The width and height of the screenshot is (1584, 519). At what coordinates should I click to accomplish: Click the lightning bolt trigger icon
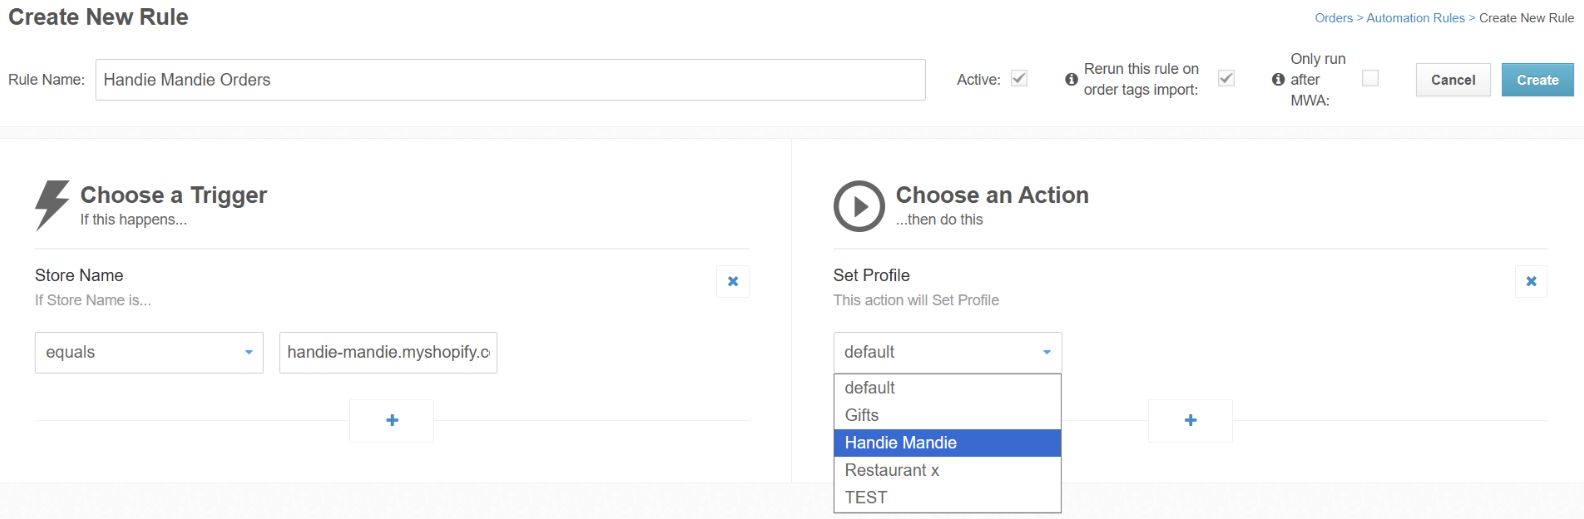52,205
